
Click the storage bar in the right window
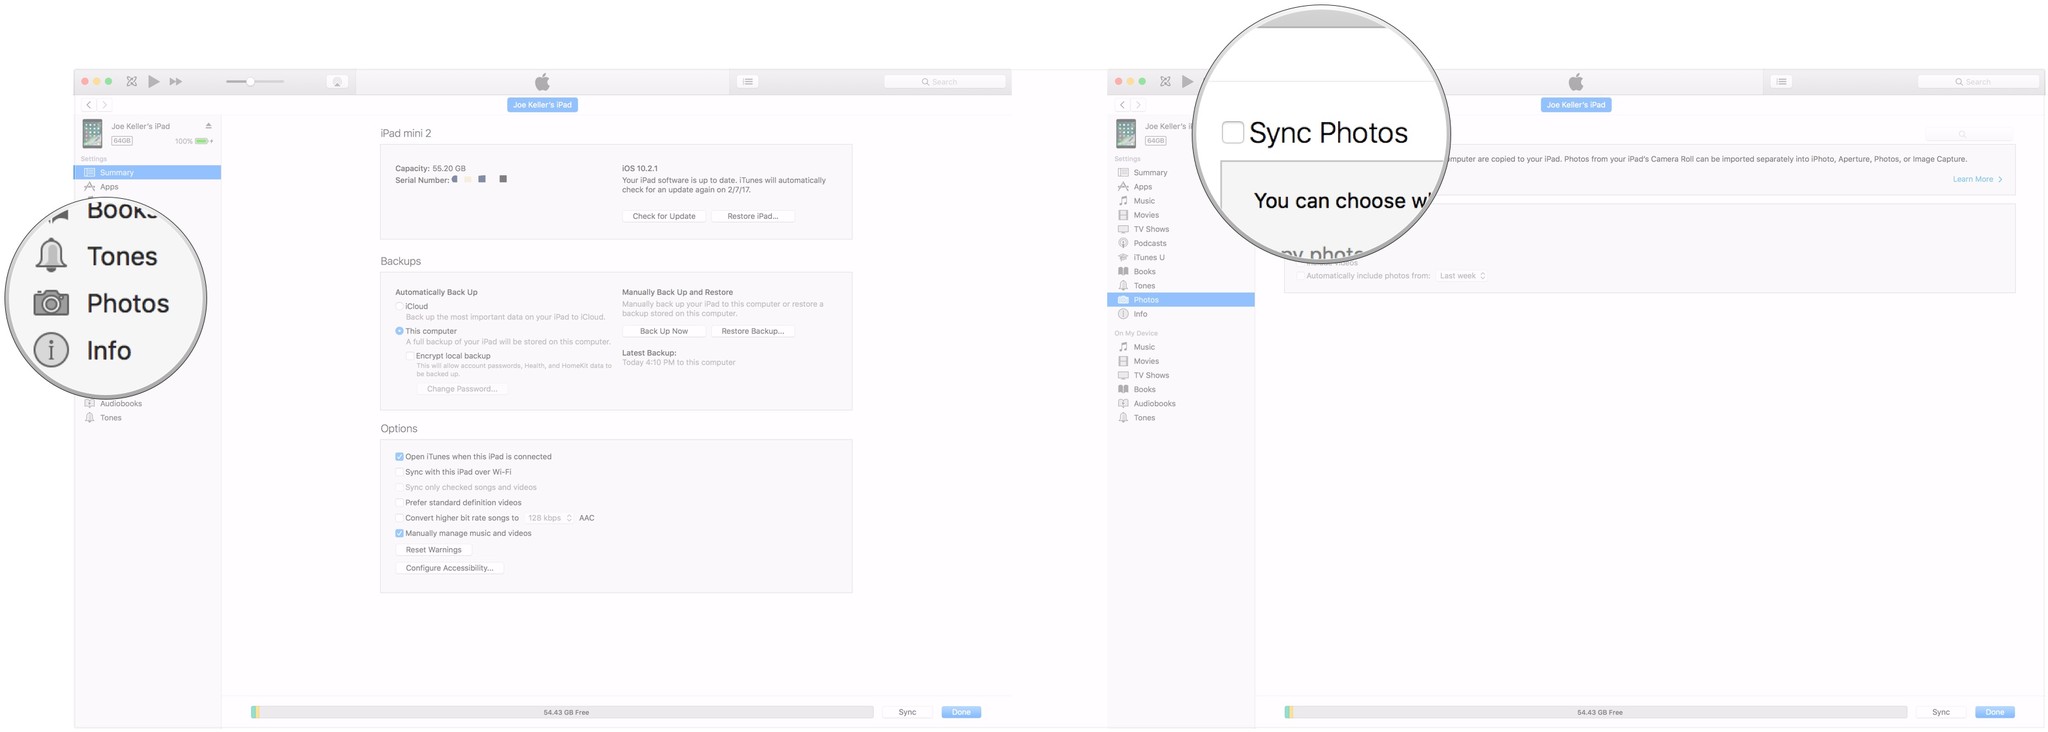click(1596, 712)
